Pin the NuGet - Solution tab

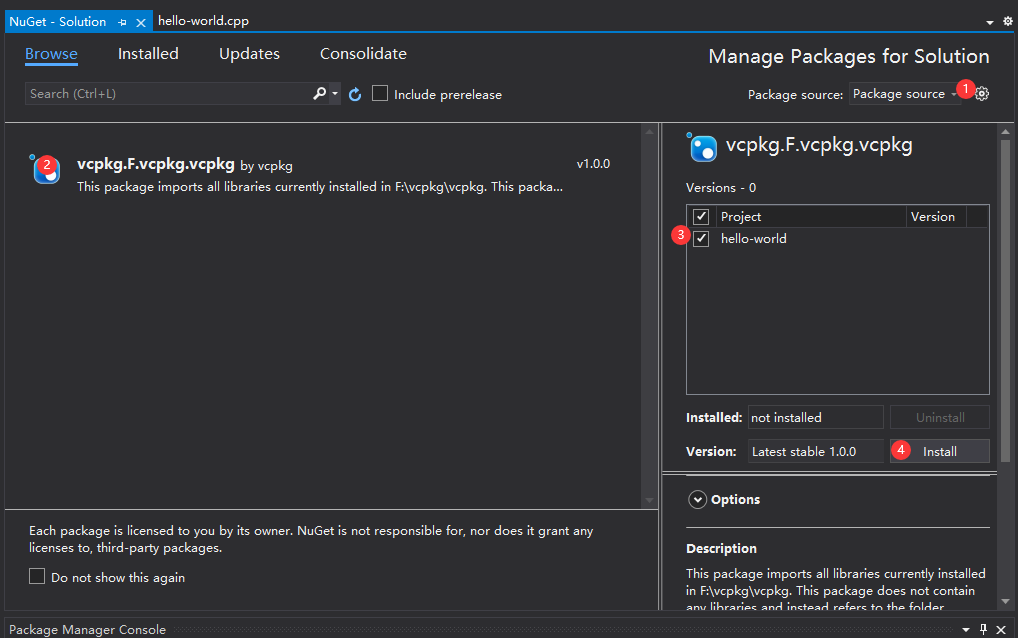click(122, 22)
